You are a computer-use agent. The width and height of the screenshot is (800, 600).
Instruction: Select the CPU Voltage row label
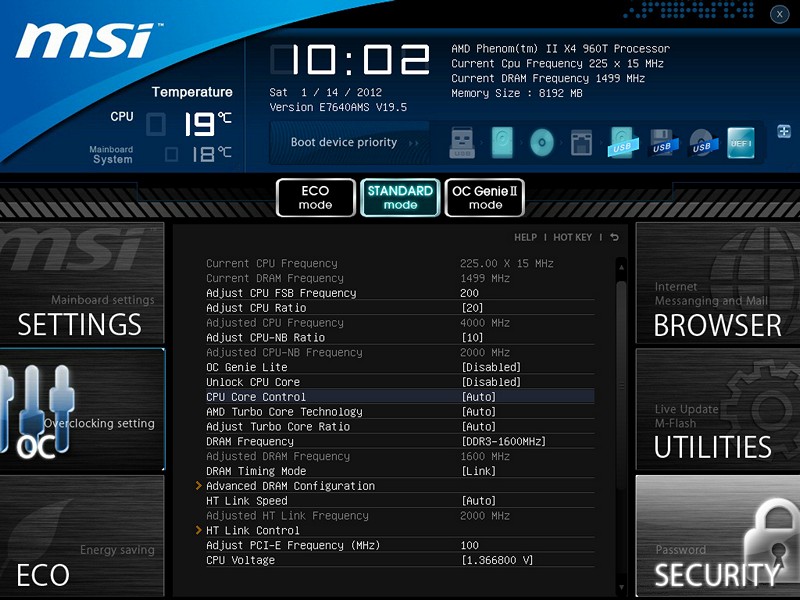[x=240, y=560]
